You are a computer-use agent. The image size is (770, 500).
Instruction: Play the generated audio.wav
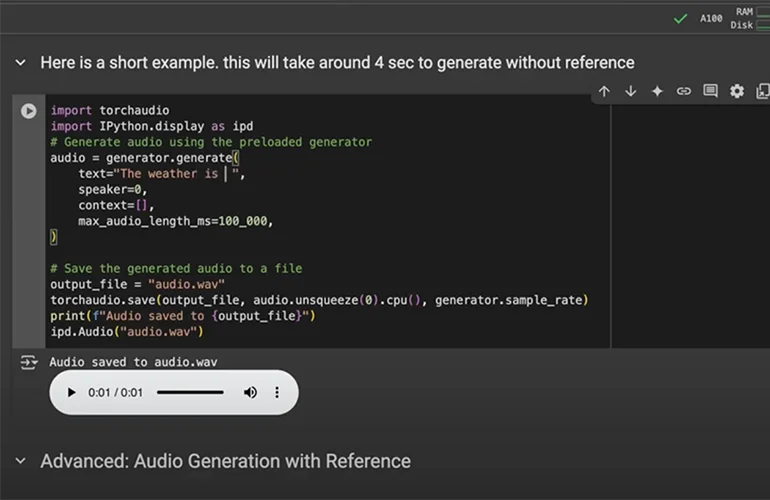coord(71,393)
